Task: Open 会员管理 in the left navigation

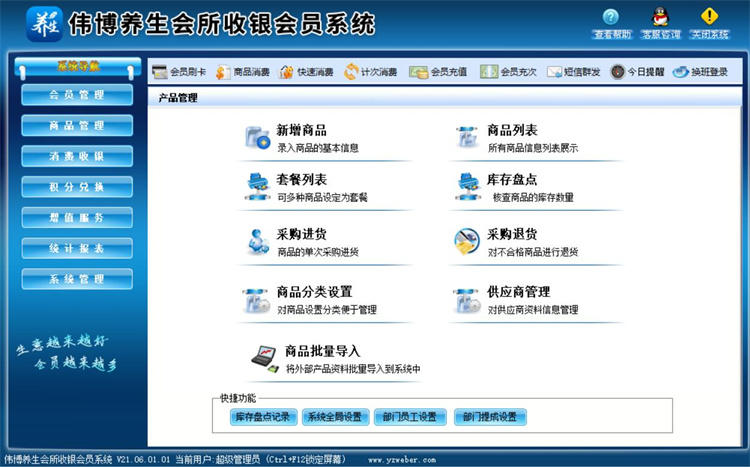Action: click(77, 95)
